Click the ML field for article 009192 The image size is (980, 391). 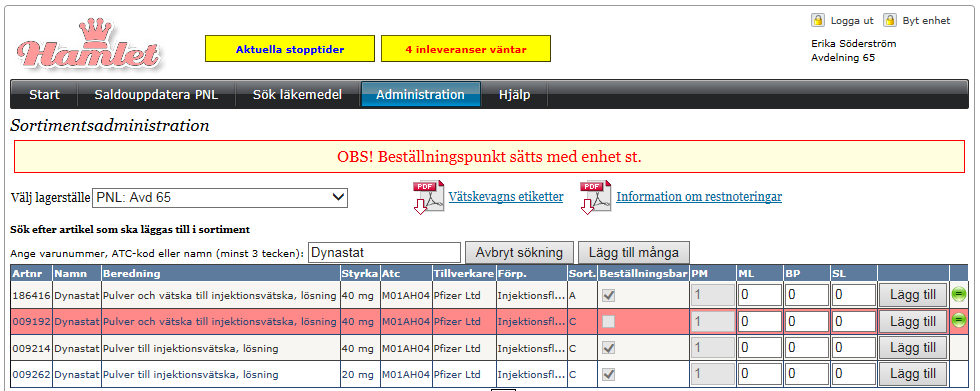pyautogui.click(x=759, y=322)
